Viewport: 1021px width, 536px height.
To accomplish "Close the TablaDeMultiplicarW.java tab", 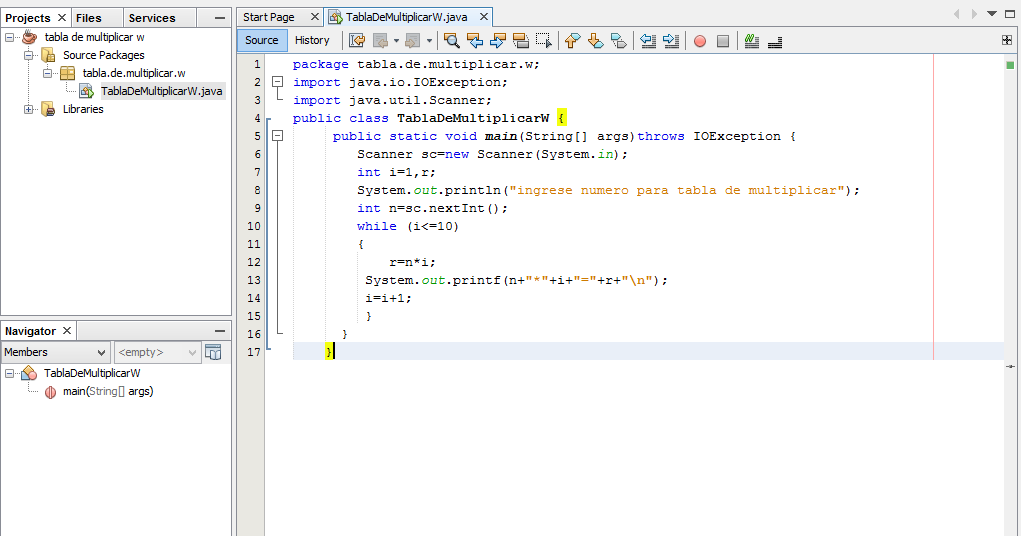I will [x=484, y=17].
